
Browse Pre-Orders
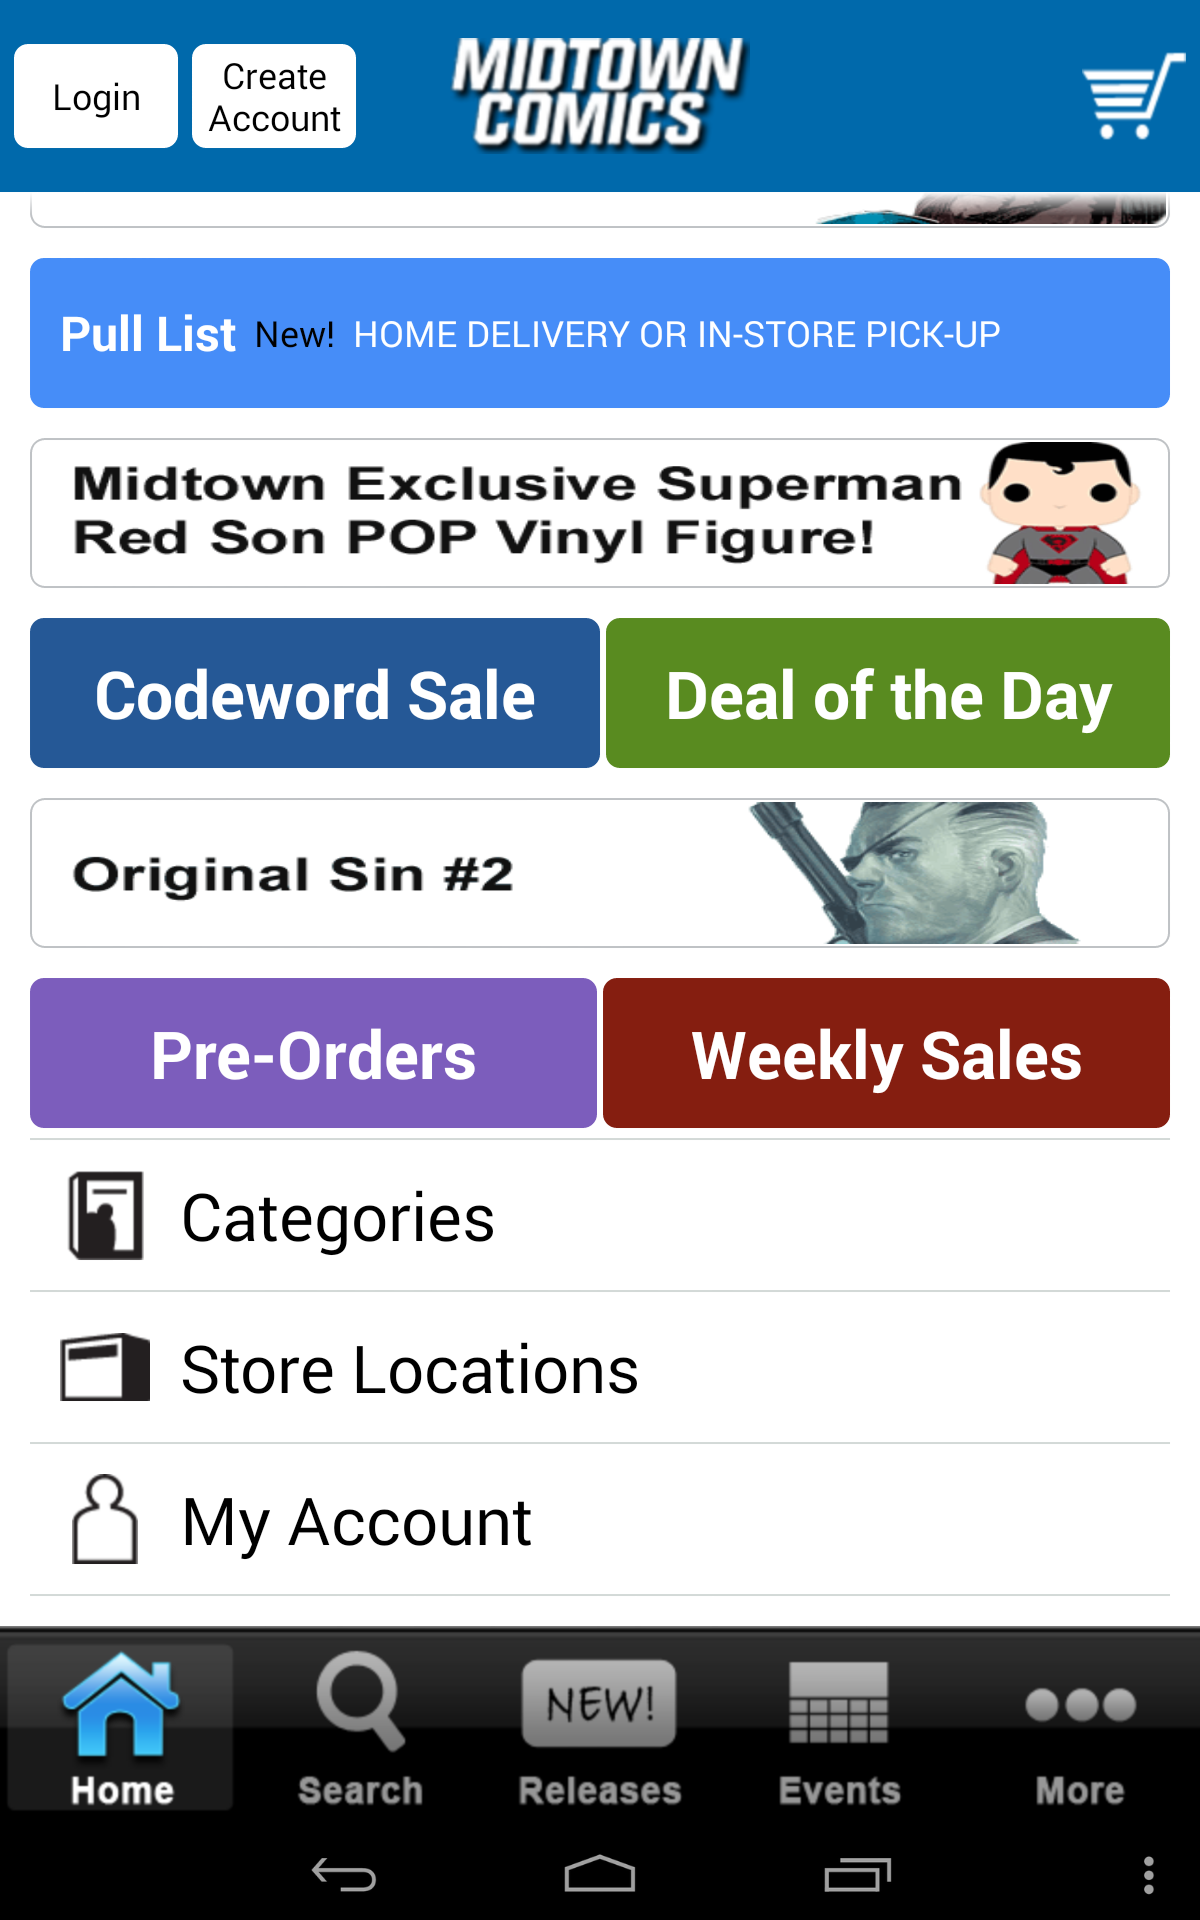tap(314, 1054)
